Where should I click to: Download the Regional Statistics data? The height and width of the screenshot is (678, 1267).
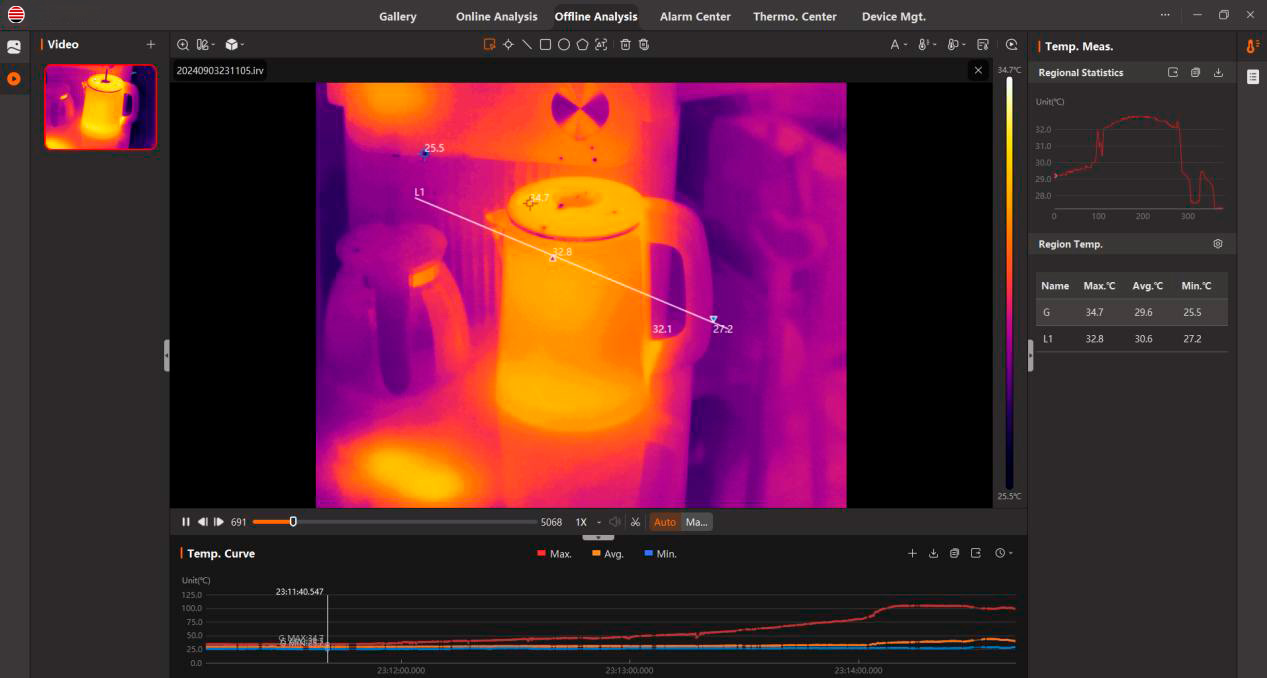(x=1218, y=72)
